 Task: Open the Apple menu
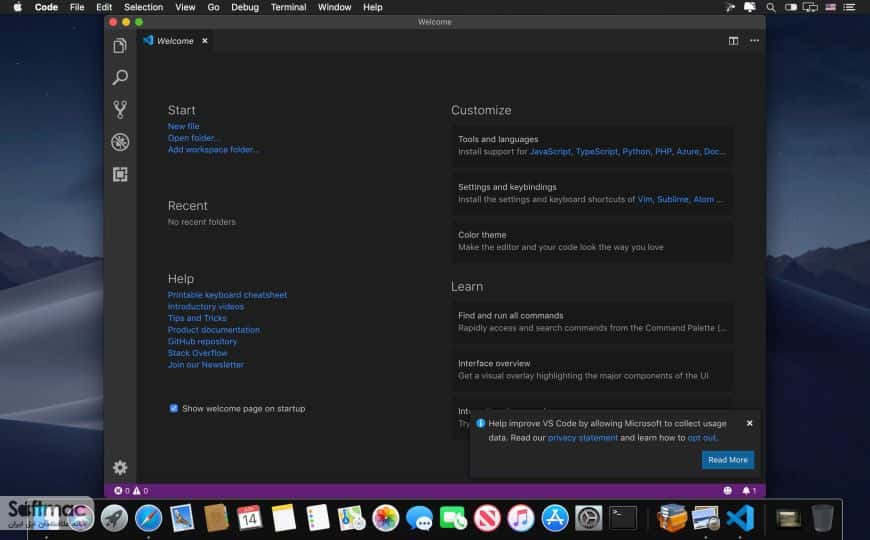pos(17,7)
